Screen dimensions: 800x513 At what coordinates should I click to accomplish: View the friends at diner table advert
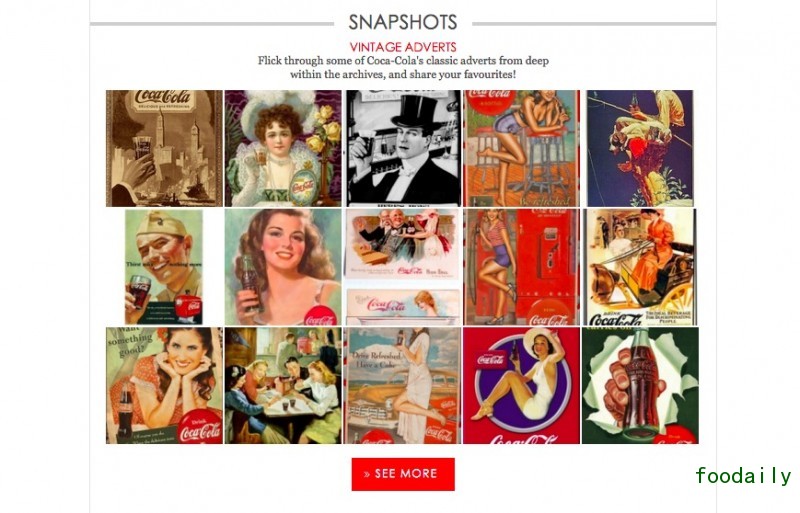[x=283, y=385]
